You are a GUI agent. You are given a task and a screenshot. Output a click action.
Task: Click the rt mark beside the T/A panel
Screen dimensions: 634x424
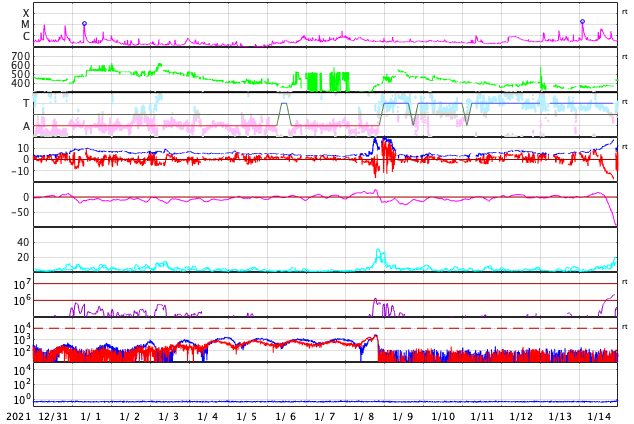(625, 101)
